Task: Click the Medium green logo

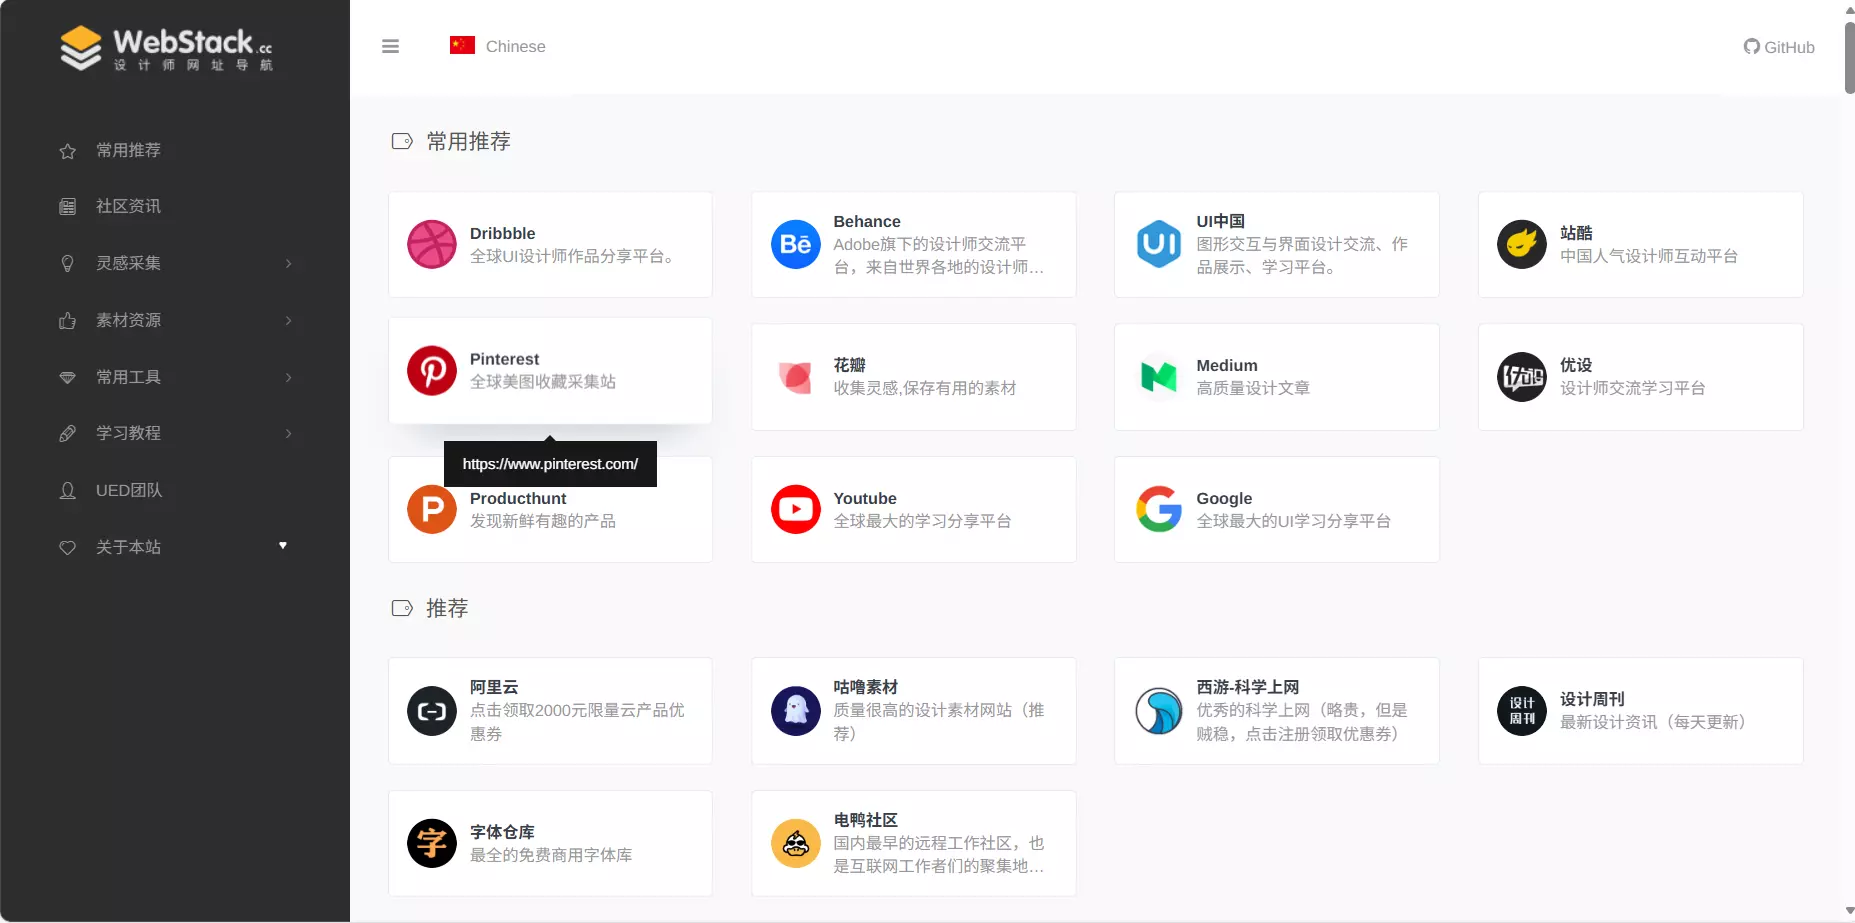Action: point(1158,377)
